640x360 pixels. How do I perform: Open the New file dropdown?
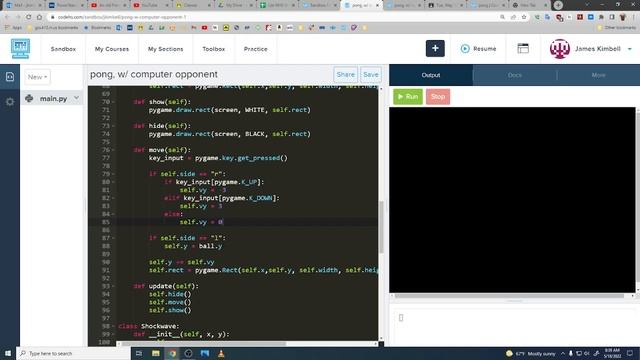coord(37,77)
